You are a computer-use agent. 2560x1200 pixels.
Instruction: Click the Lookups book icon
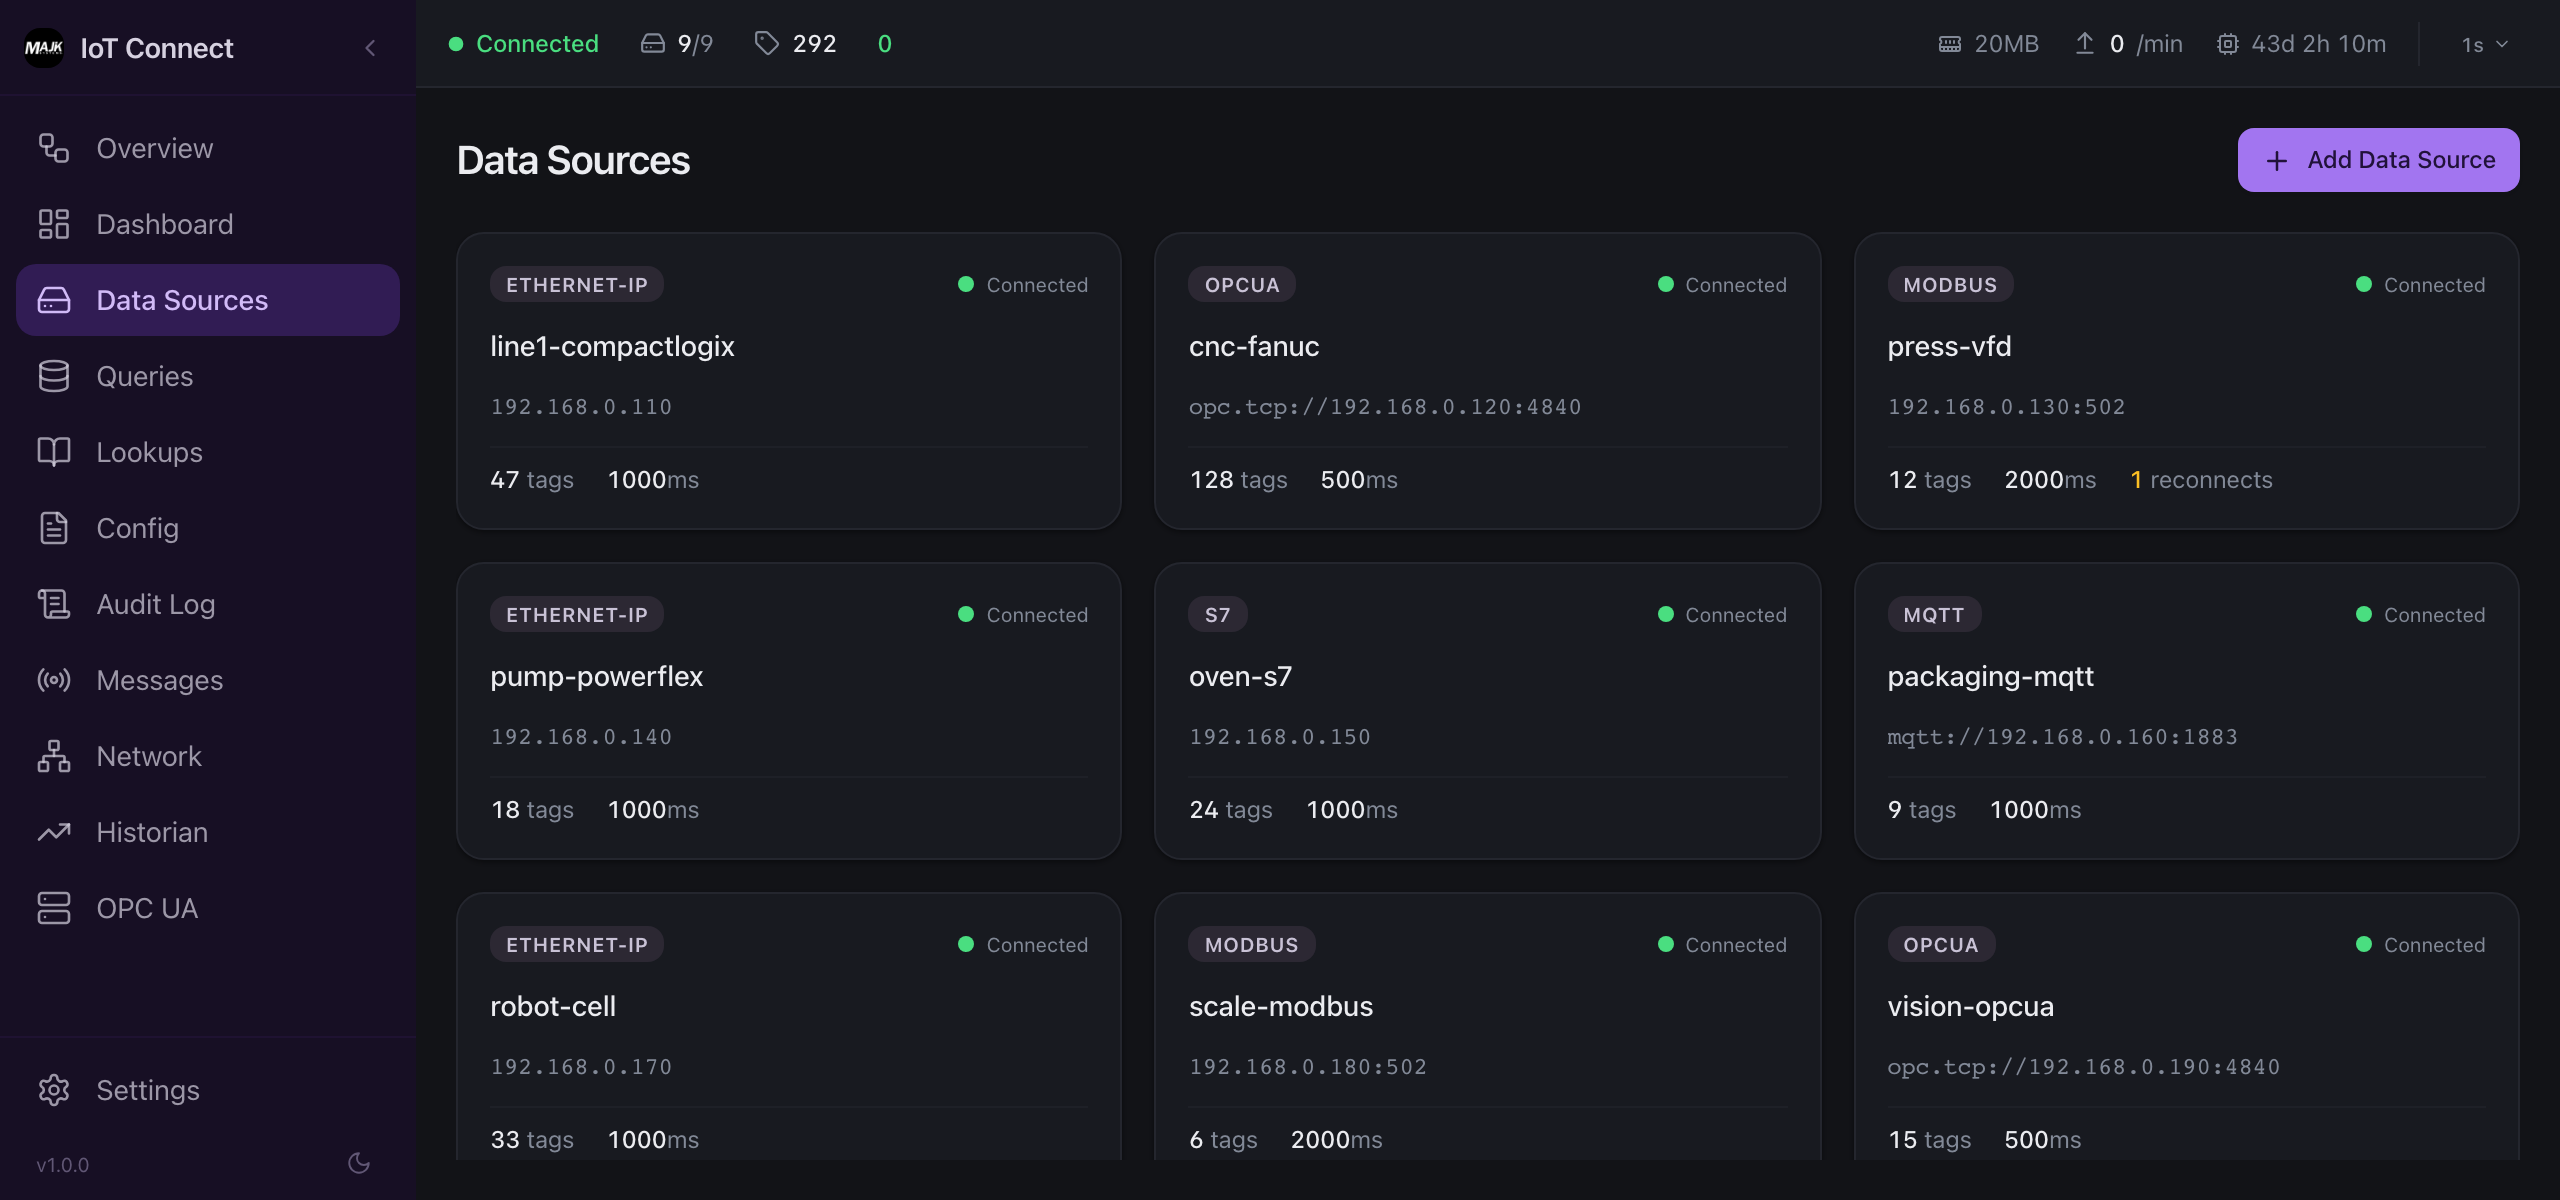pyautogui.click(x=53, y=452)
